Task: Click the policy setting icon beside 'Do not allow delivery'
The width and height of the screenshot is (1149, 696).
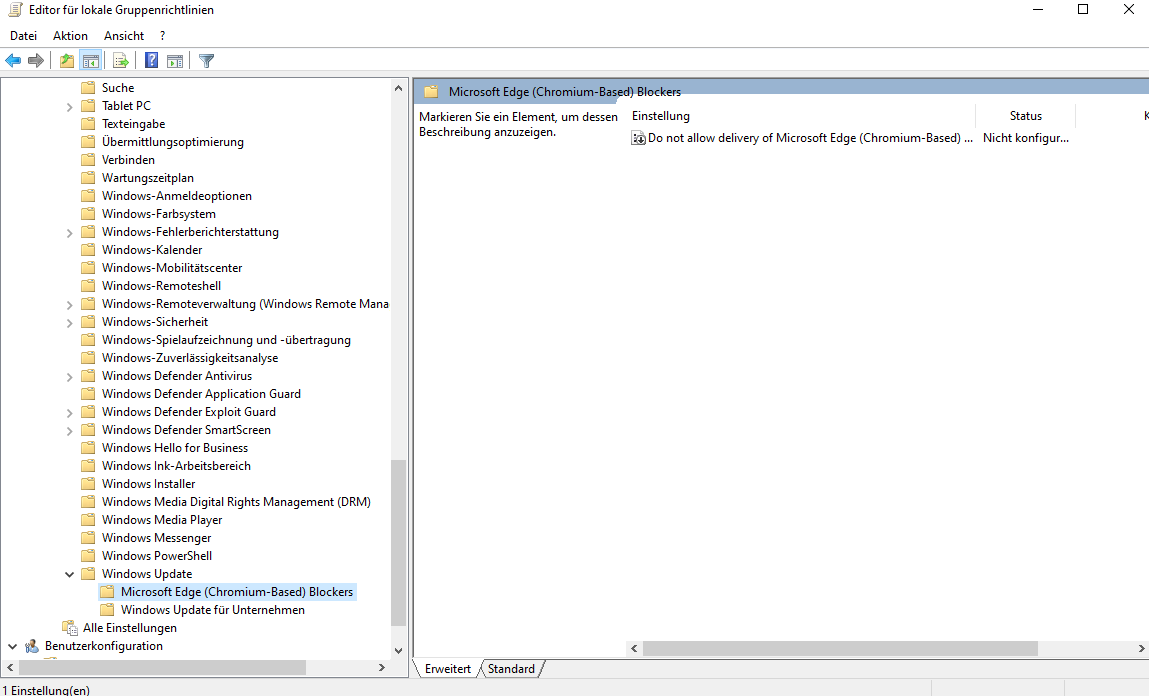Action: [x=638, y=138]
